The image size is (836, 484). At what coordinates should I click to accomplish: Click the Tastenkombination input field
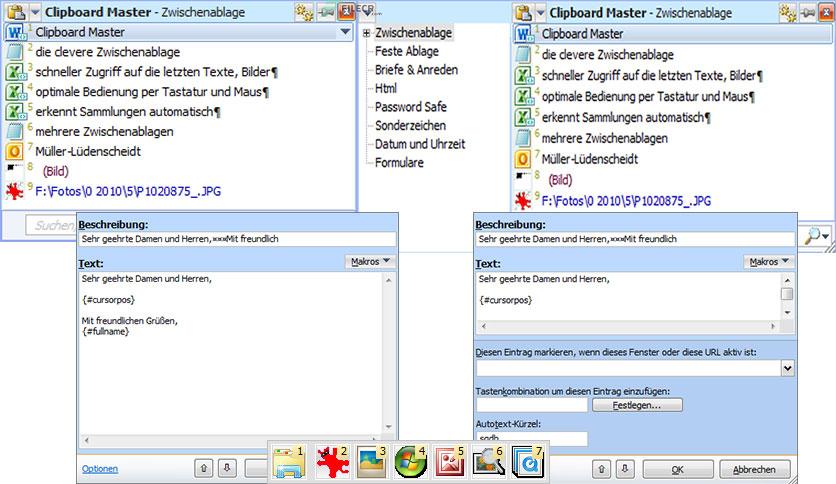532,405
